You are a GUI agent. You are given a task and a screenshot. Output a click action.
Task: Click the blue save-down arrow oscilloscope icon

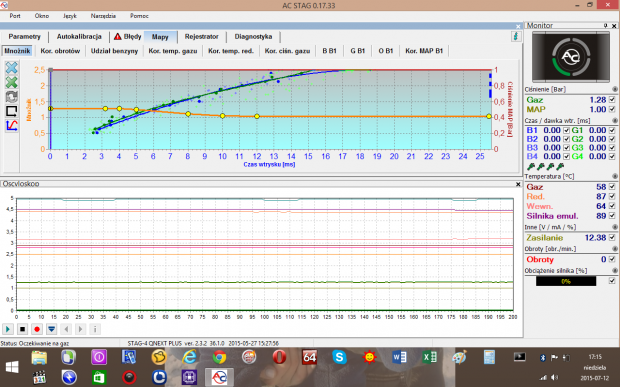click(x=51, y=329)
